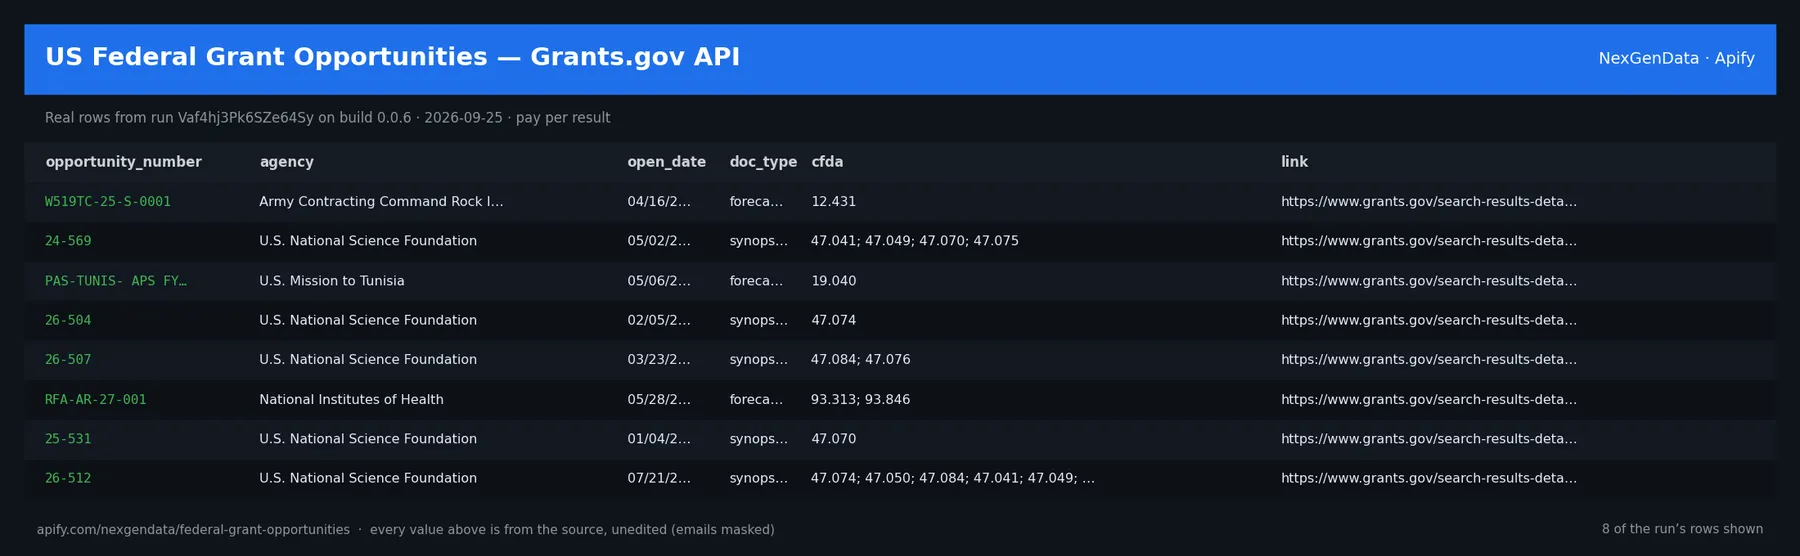Viewport: 1800px width, 556px height.
Task: Select open date 01/04/2…
Action: coord(659,439)
